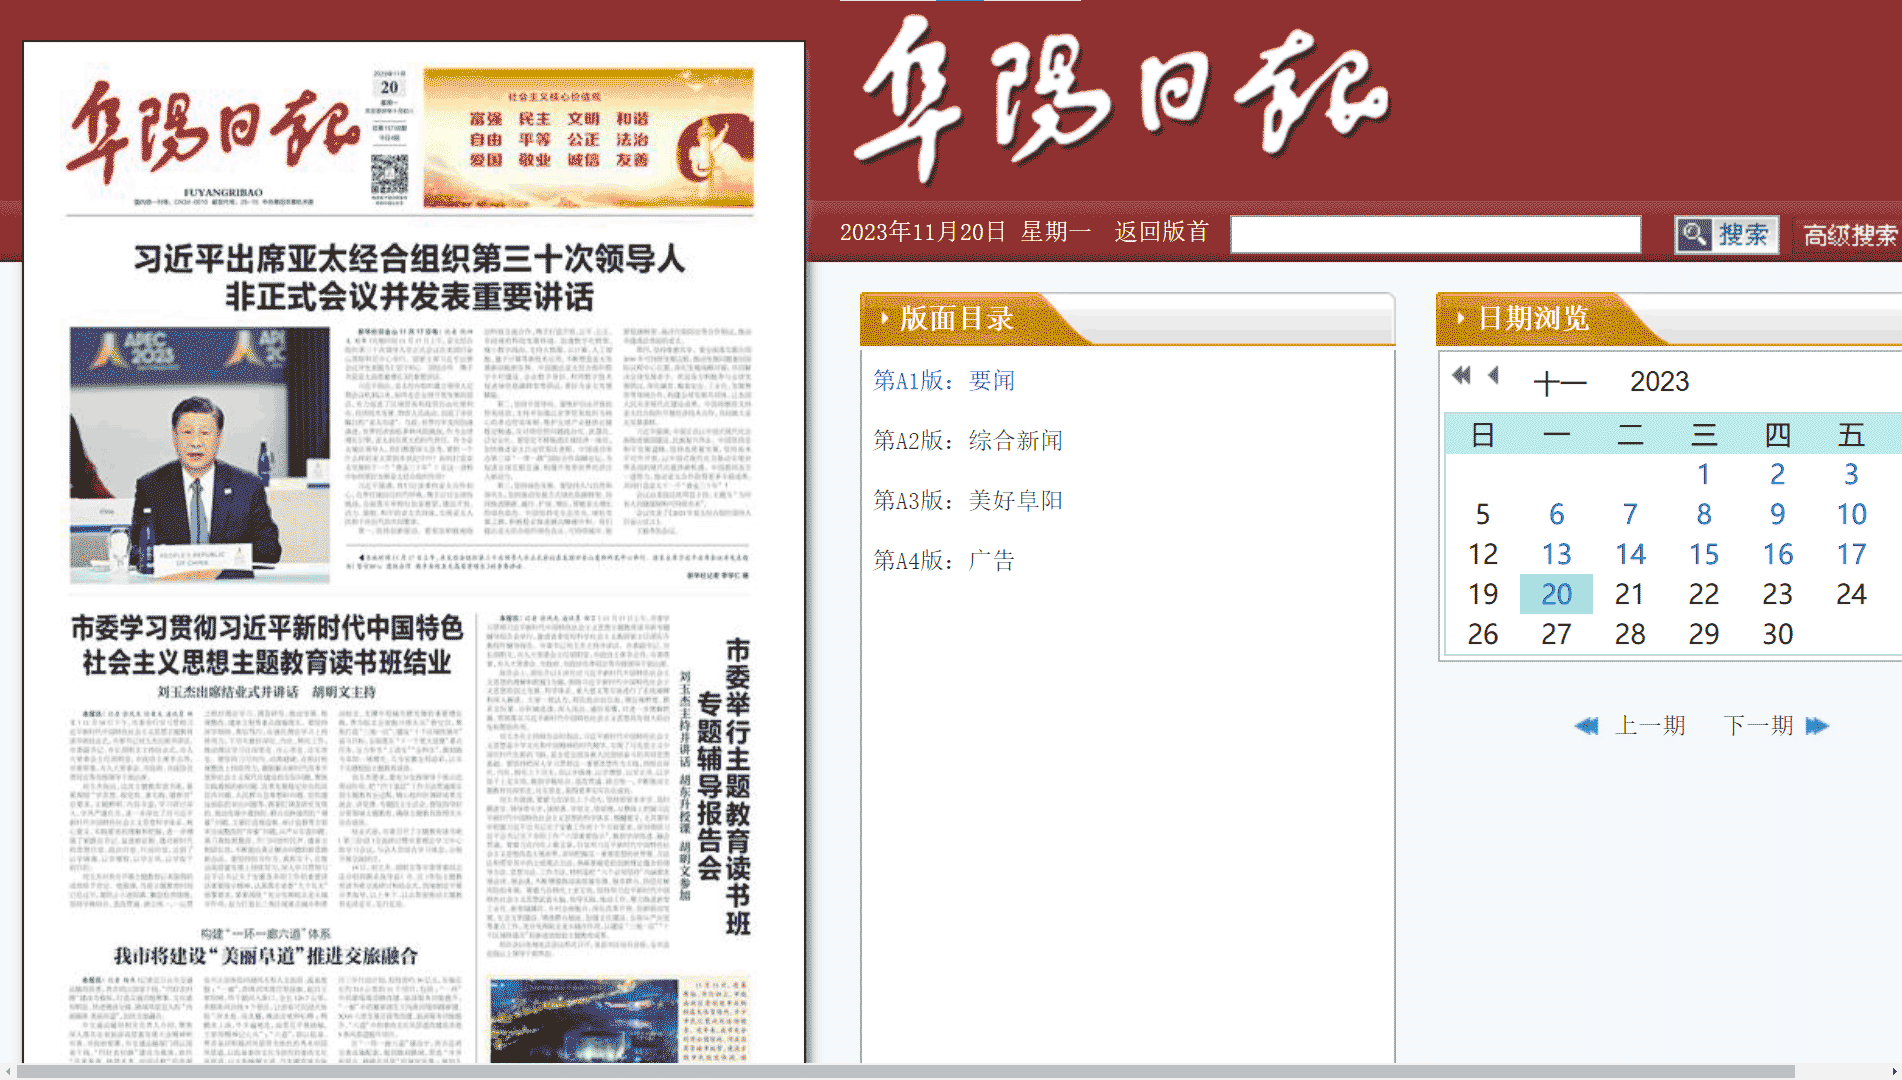The width and height of the screenshot is (1902, 1080).
Task: Open 市委学习贯彻 reading class conclusion article
Action: 267,645
